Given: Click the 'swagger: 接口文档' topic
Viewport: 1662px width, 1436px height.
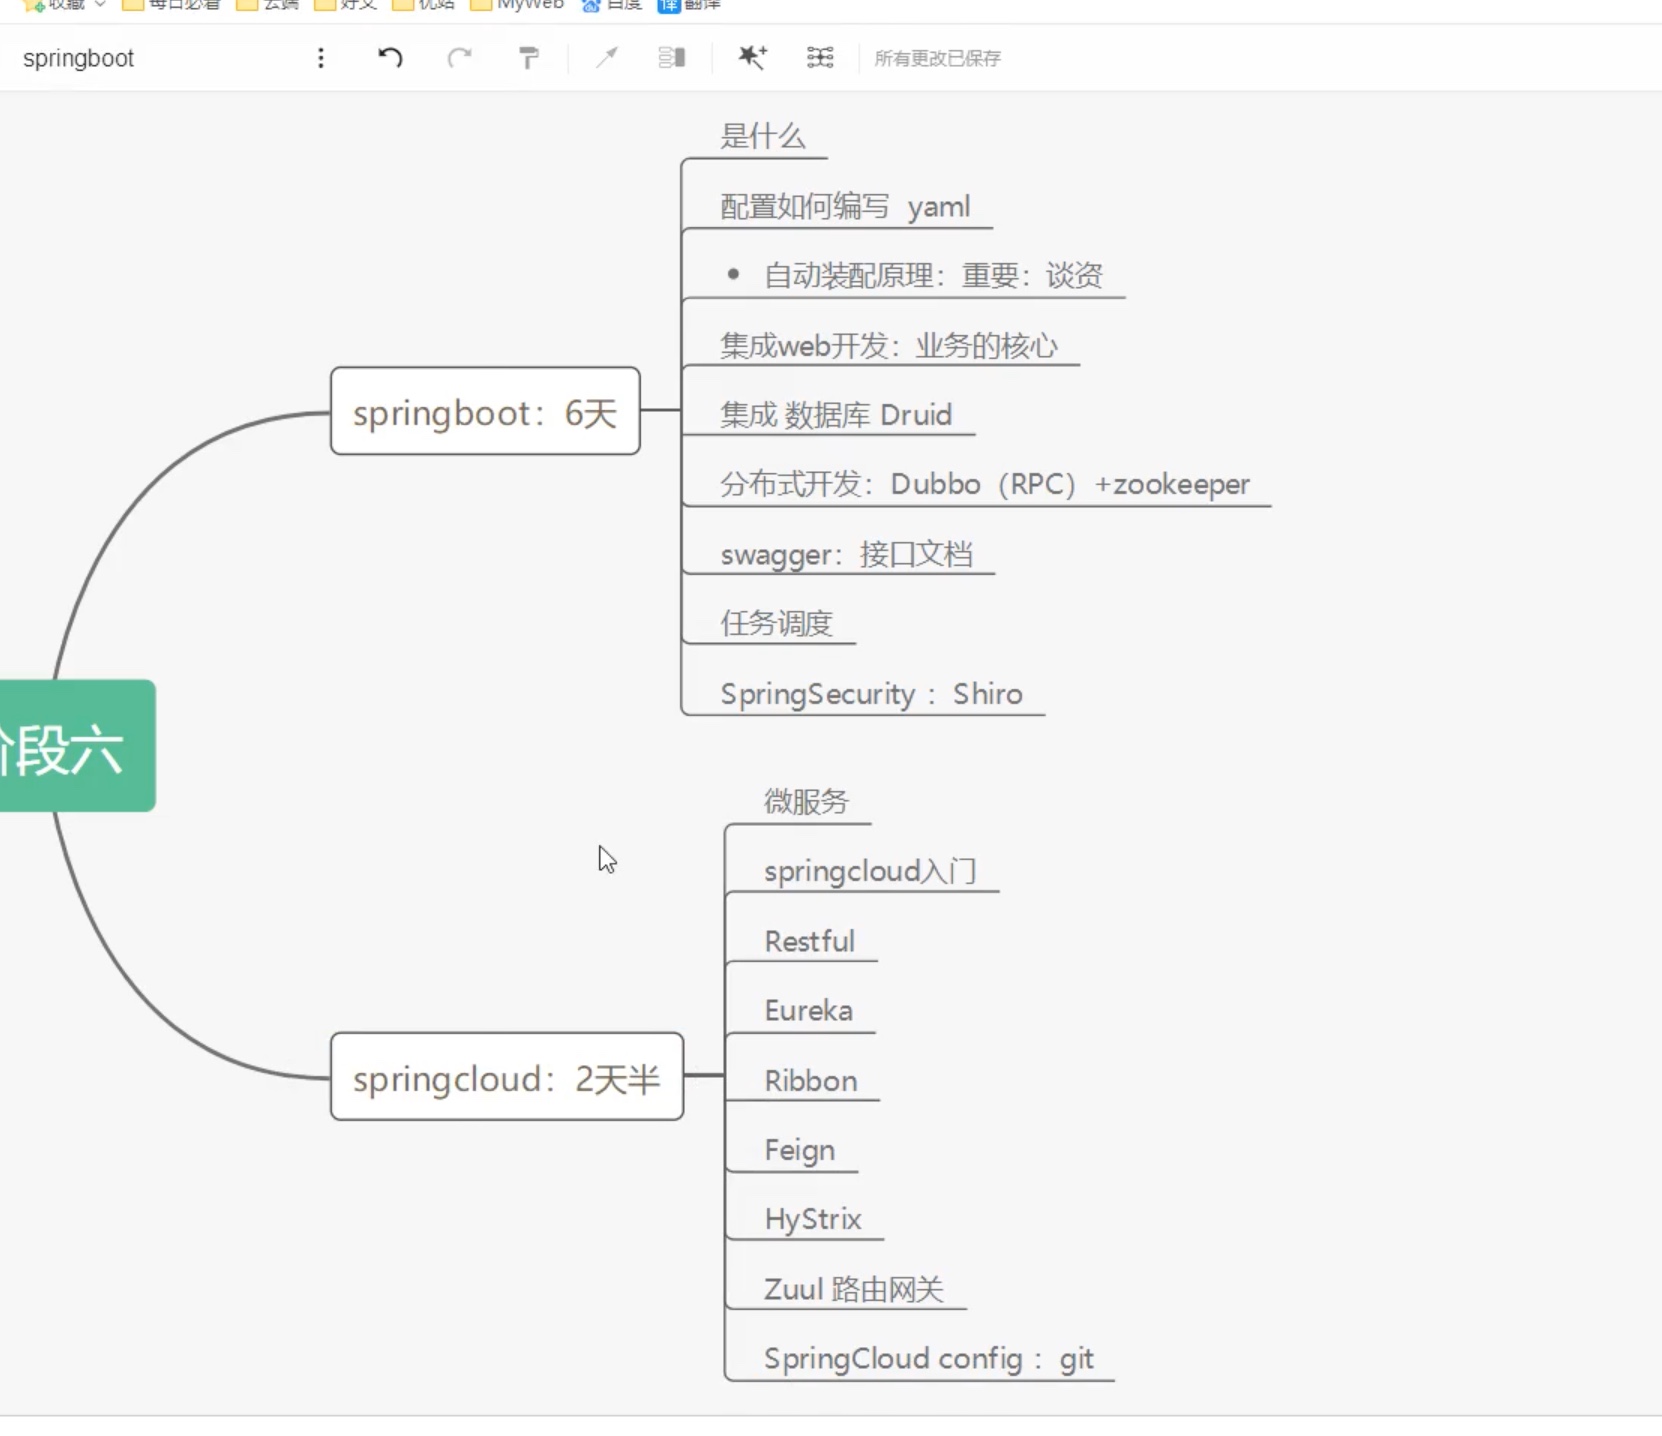Looking at the screenshot, I should (846, 554).
